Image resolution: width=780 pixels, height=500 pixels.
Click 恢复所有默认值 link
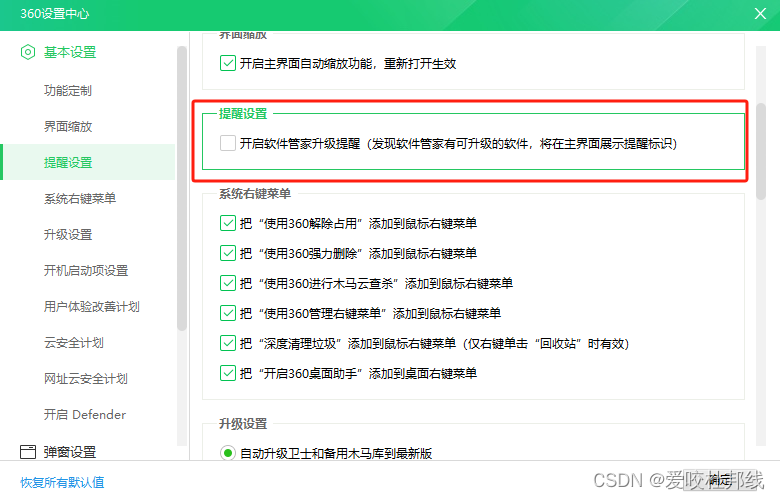tap(62, 482)
